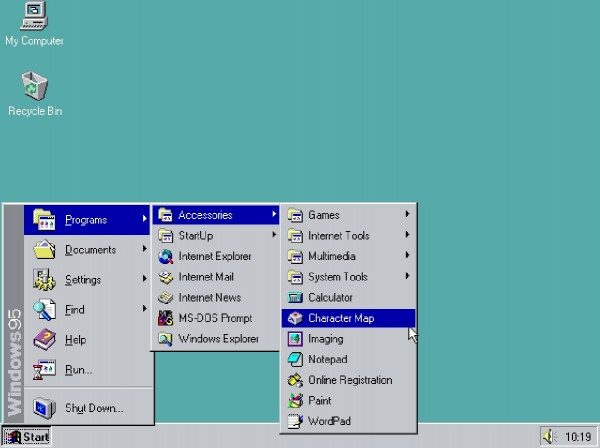The width and height of the screenshot is (600, 448).
Task: Click the Find magnifier icon
Action: pos(44,310)
